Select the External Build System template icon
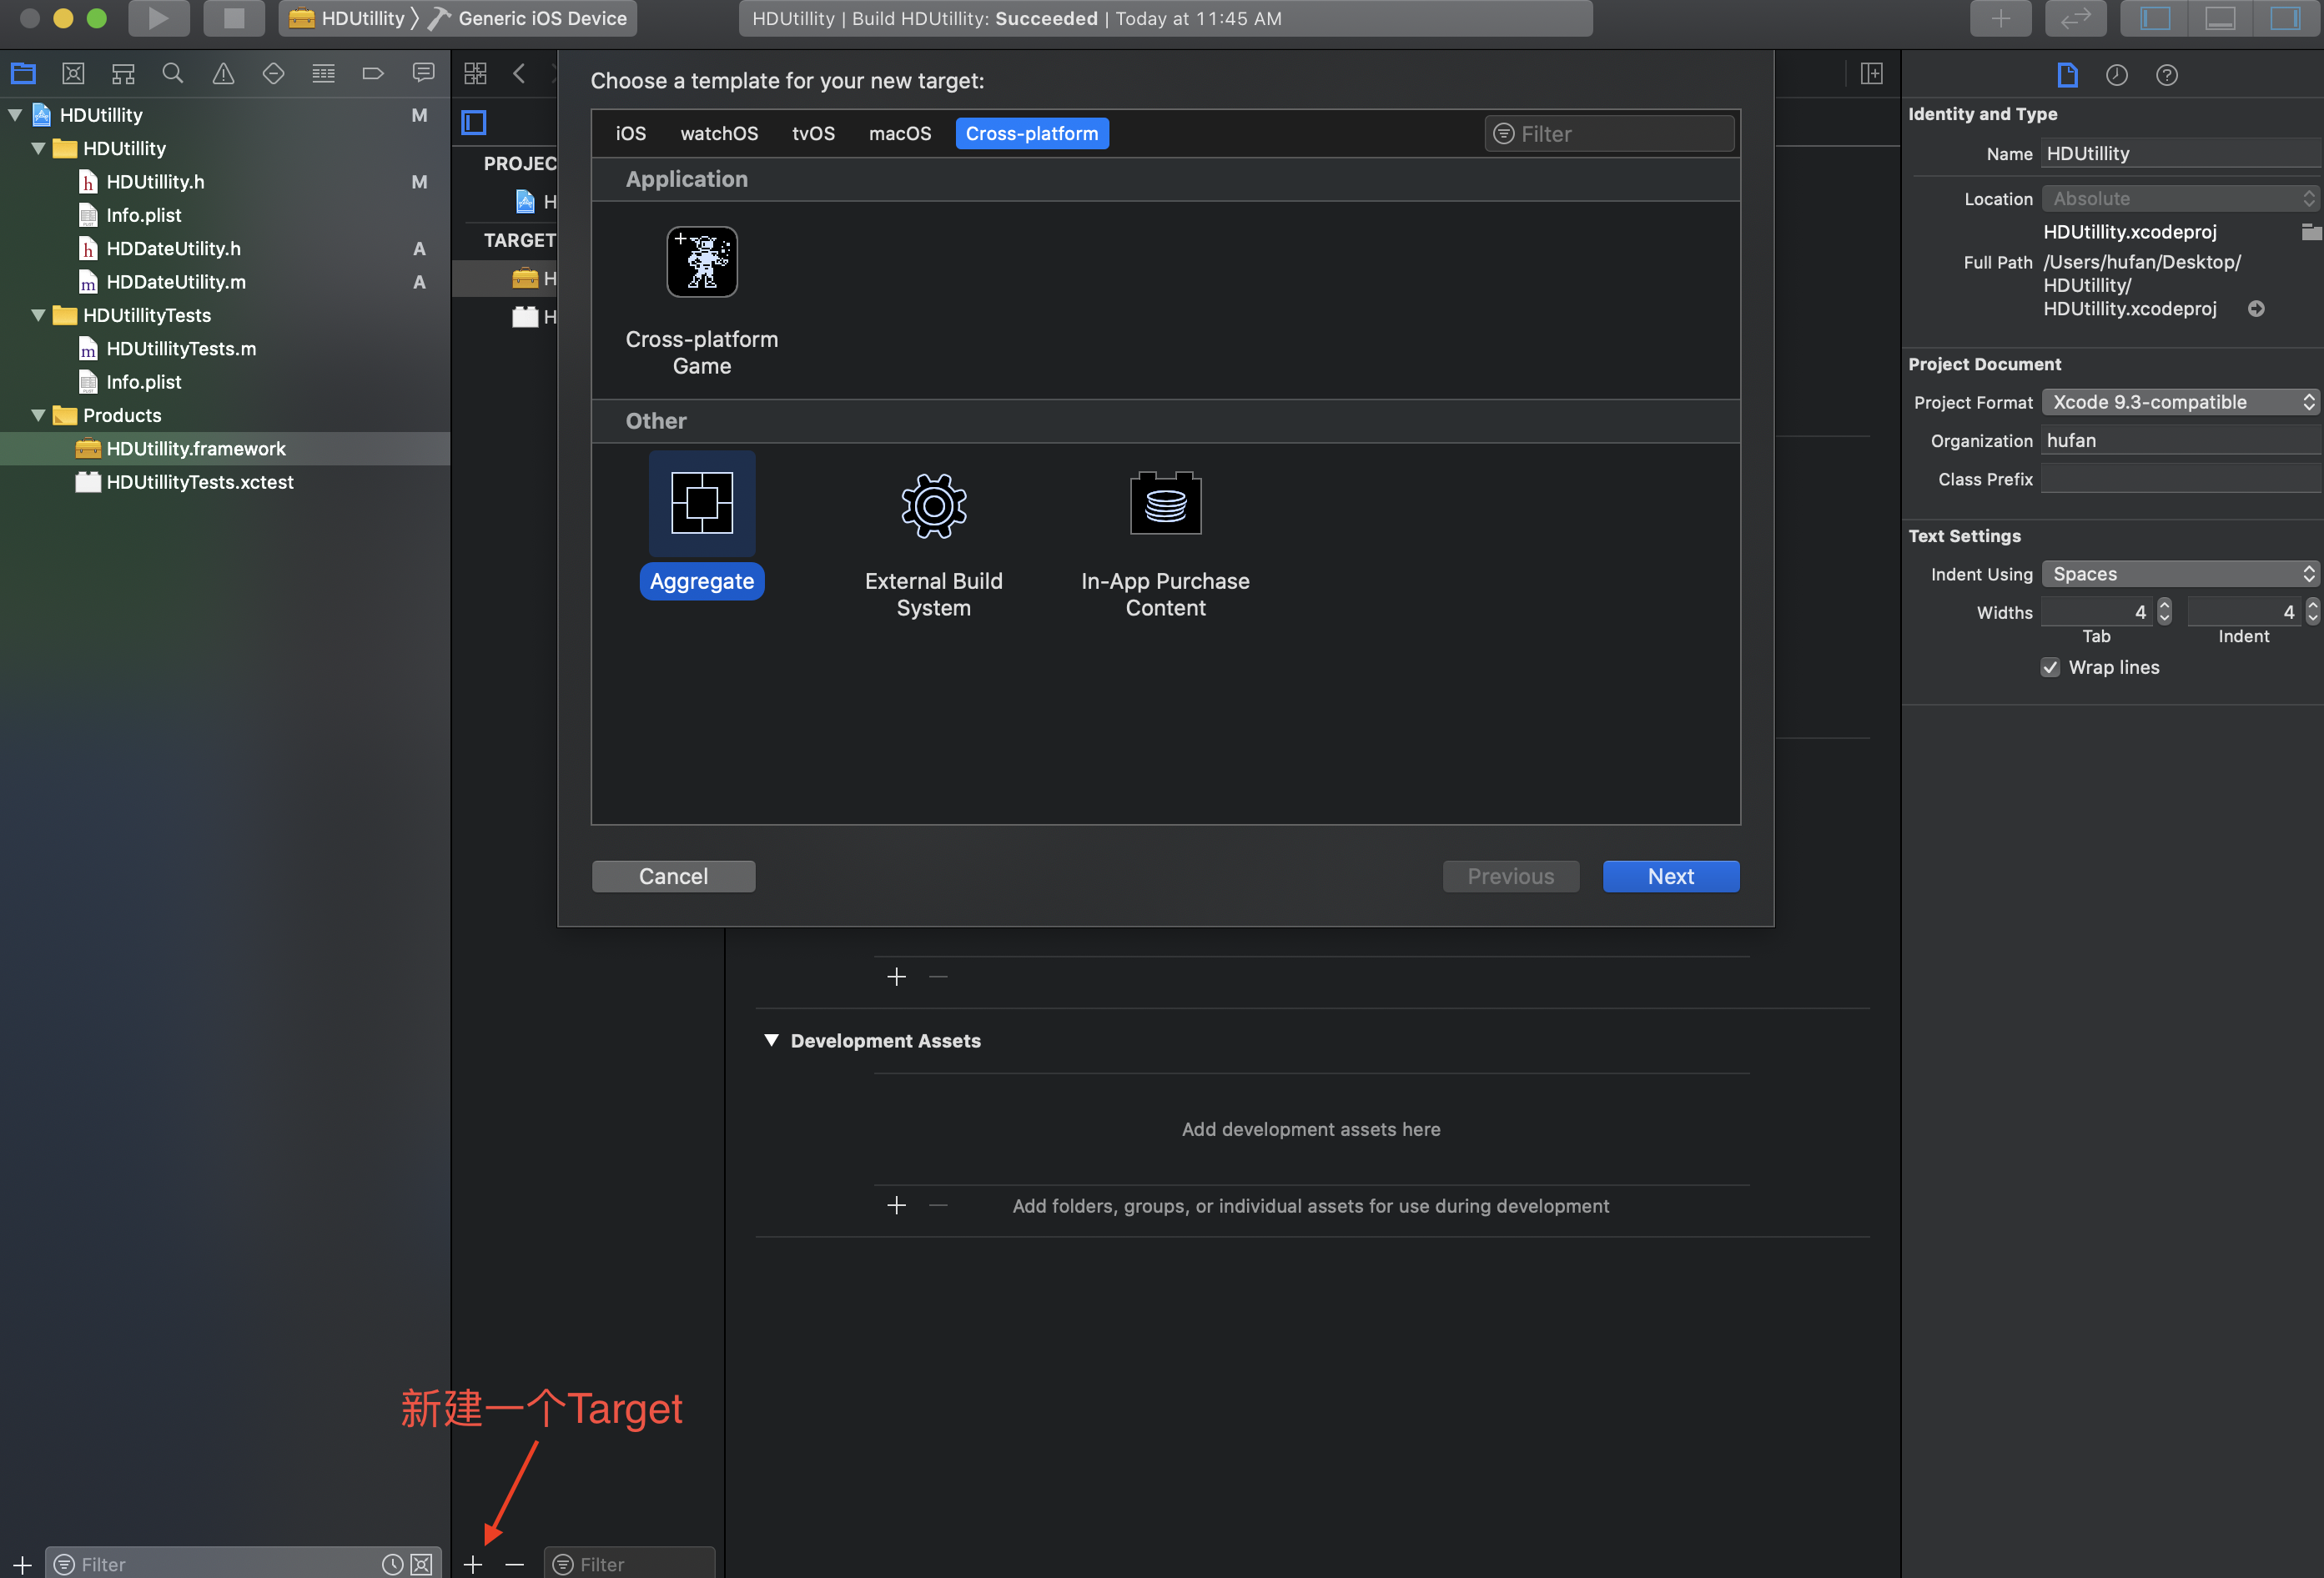 click(933, 506)
